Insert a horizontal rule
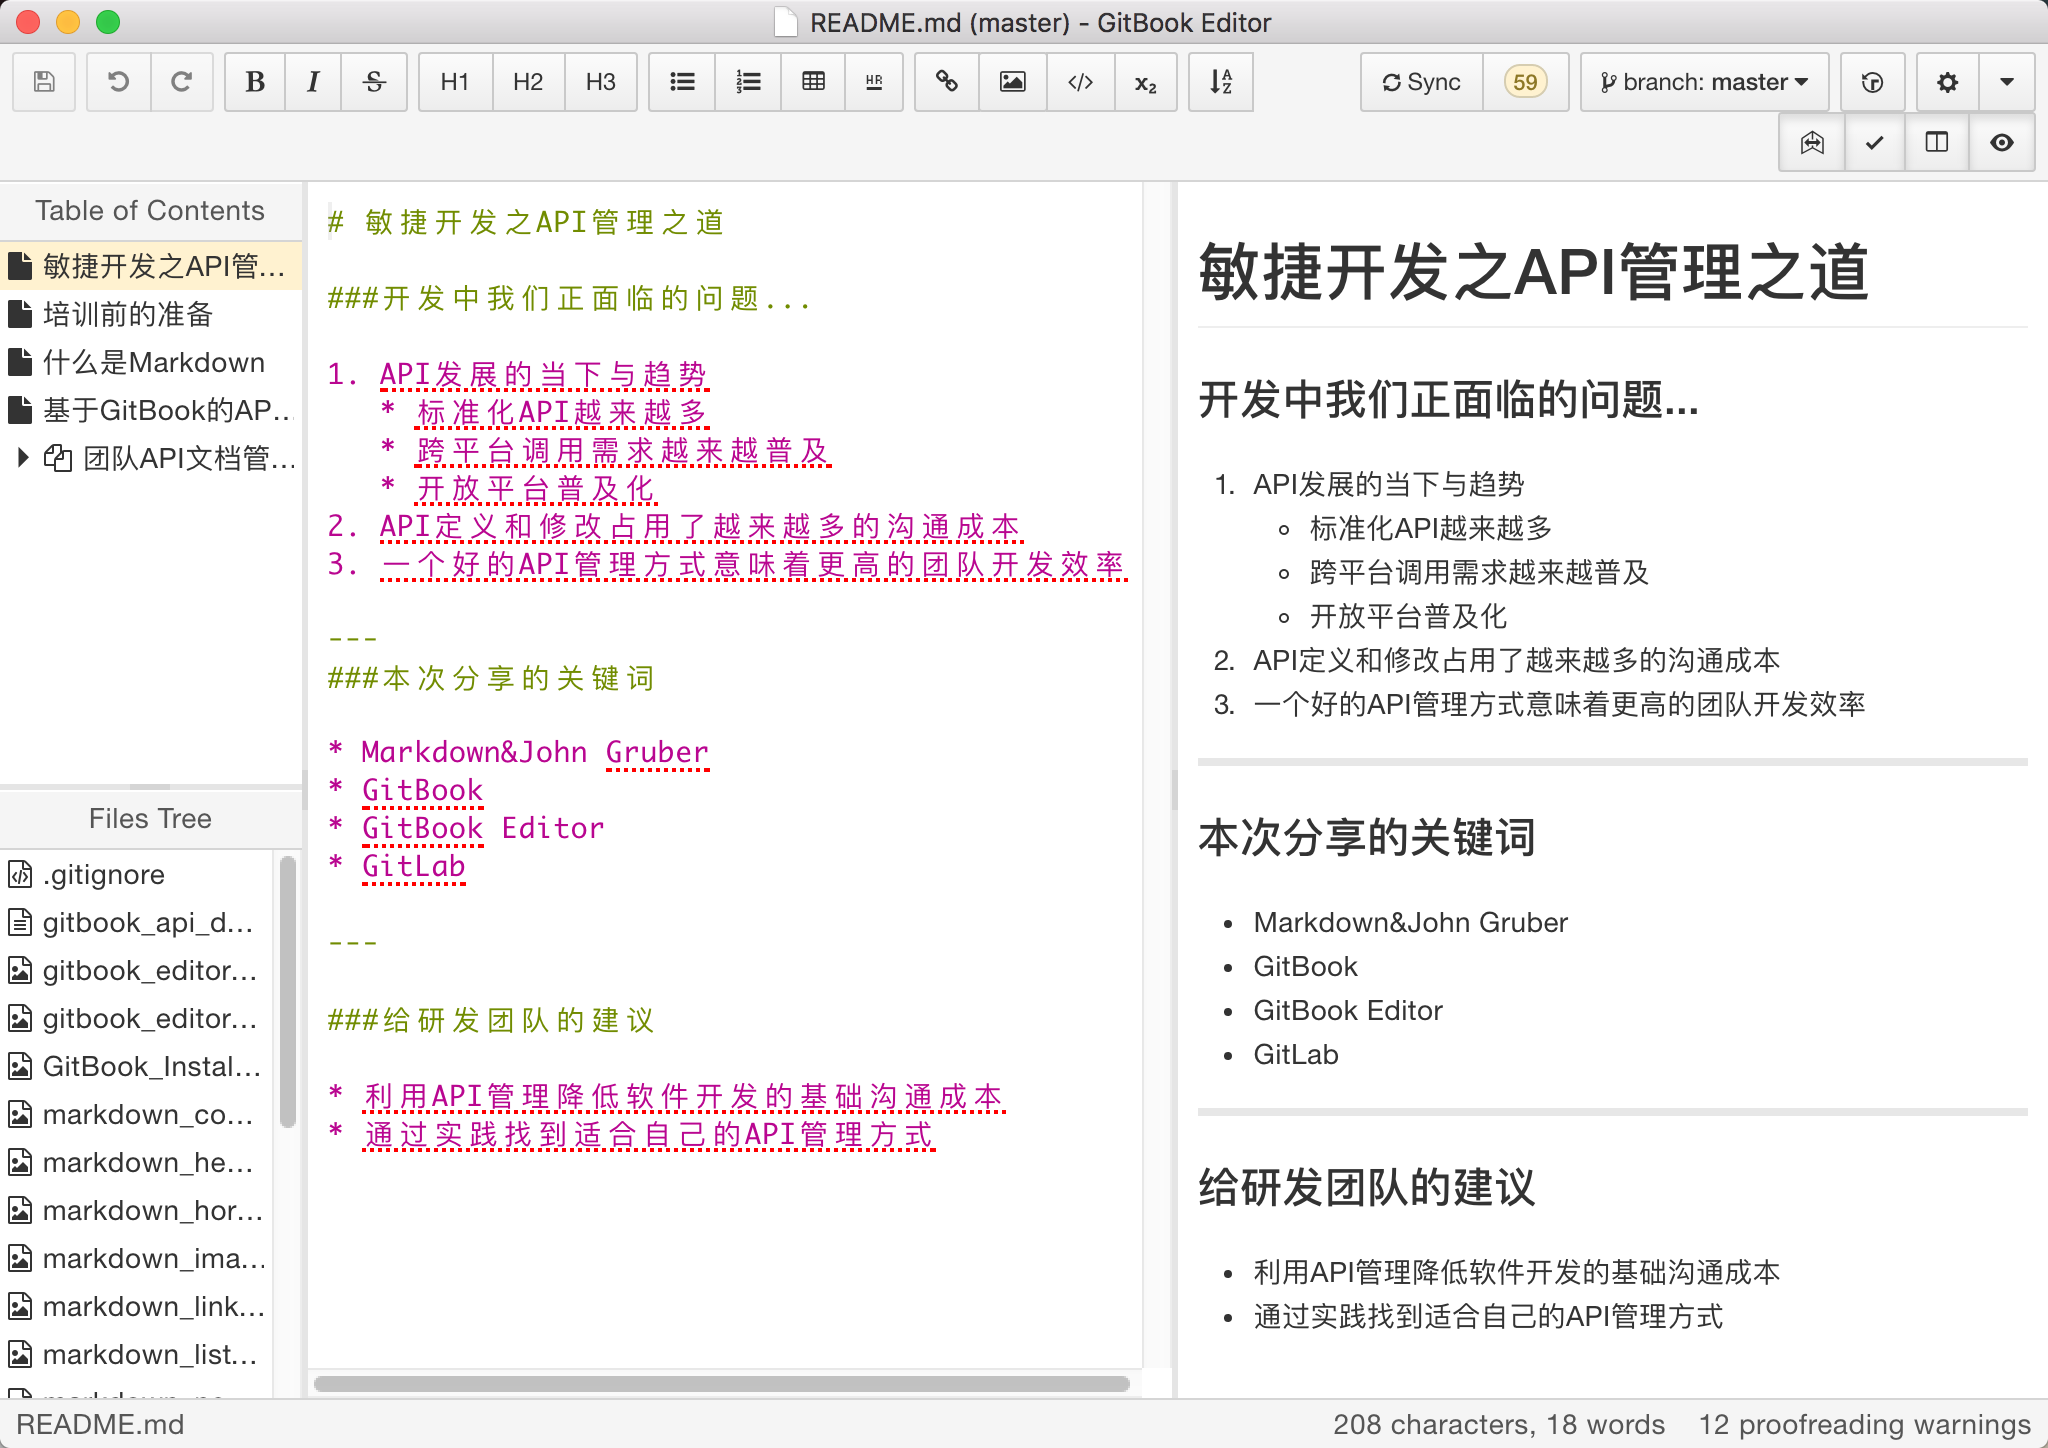This screenshot has width=2048, height=1448. 874,82
